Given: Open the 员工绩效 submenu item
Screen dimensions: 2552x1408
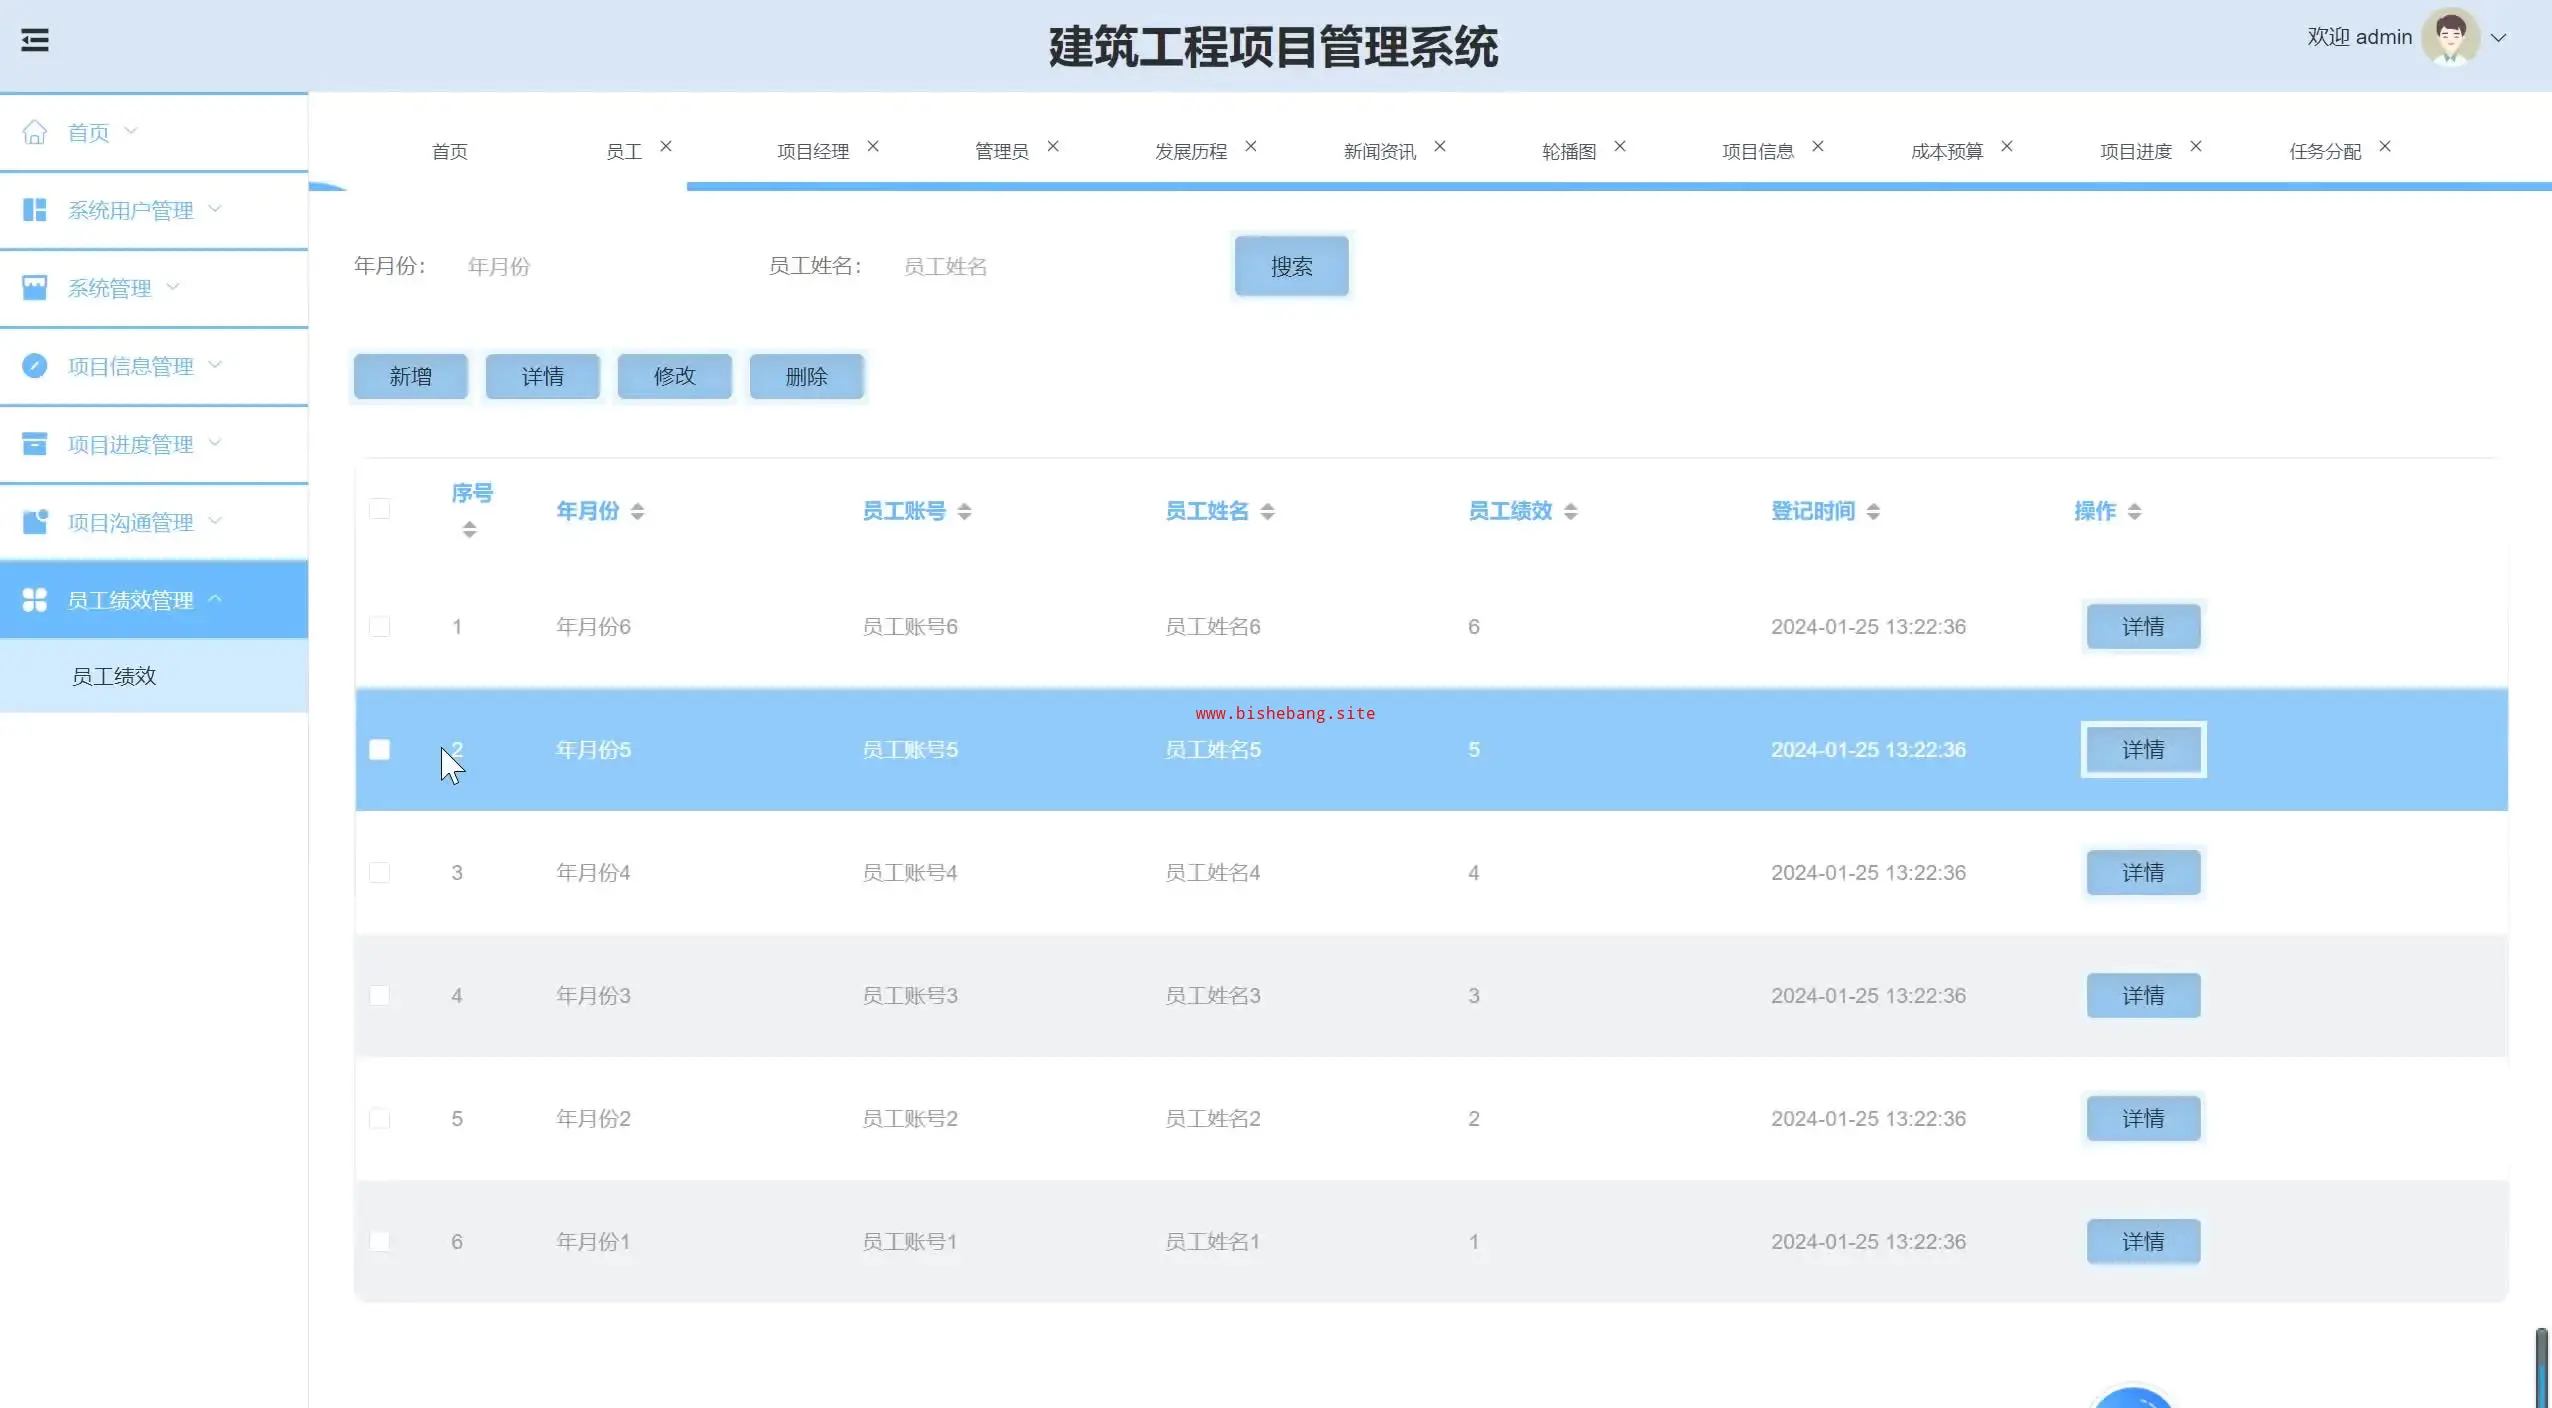Looking at the screenshot, I should (114, 677).
